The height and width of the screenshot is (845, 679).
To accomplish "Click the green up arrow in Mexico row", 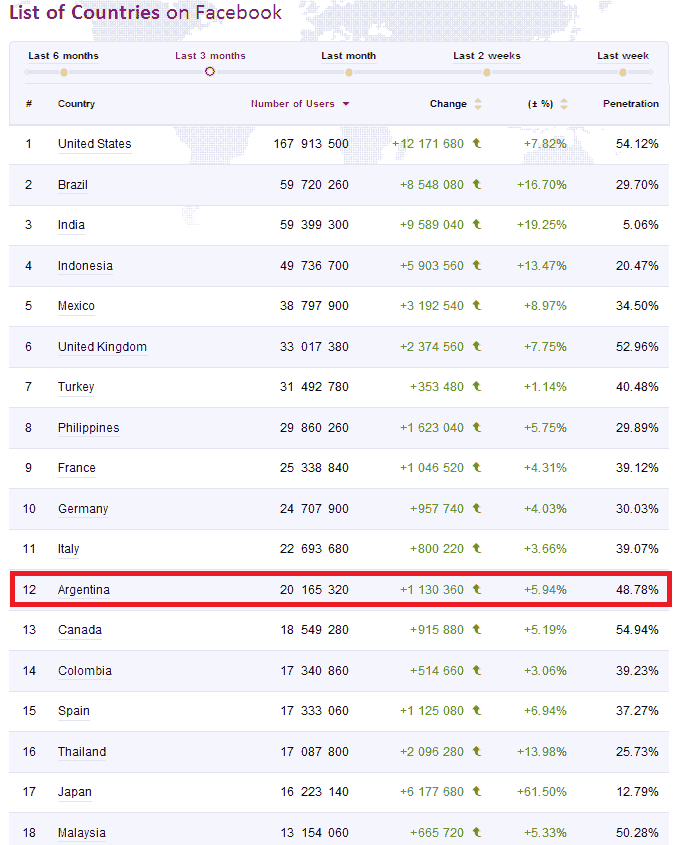I will (476, 305).
